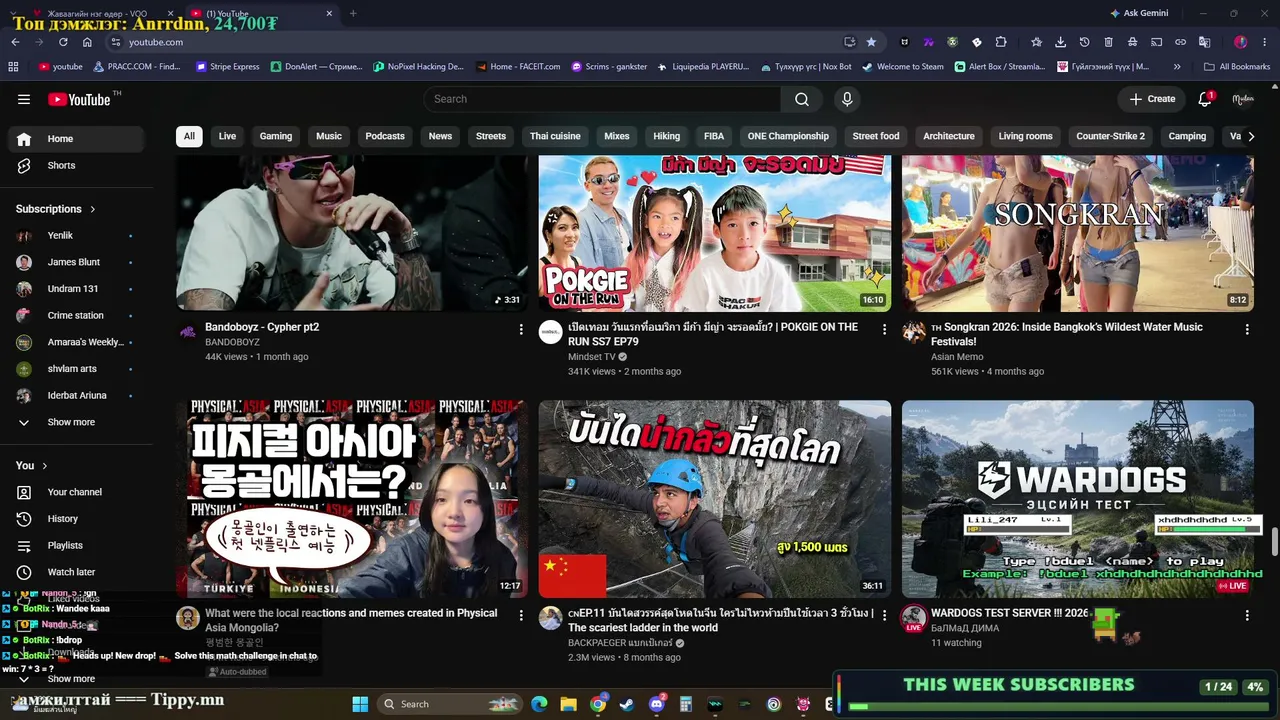
Task: Reload the page in Chrome
Action: click(x=63, y=42)
